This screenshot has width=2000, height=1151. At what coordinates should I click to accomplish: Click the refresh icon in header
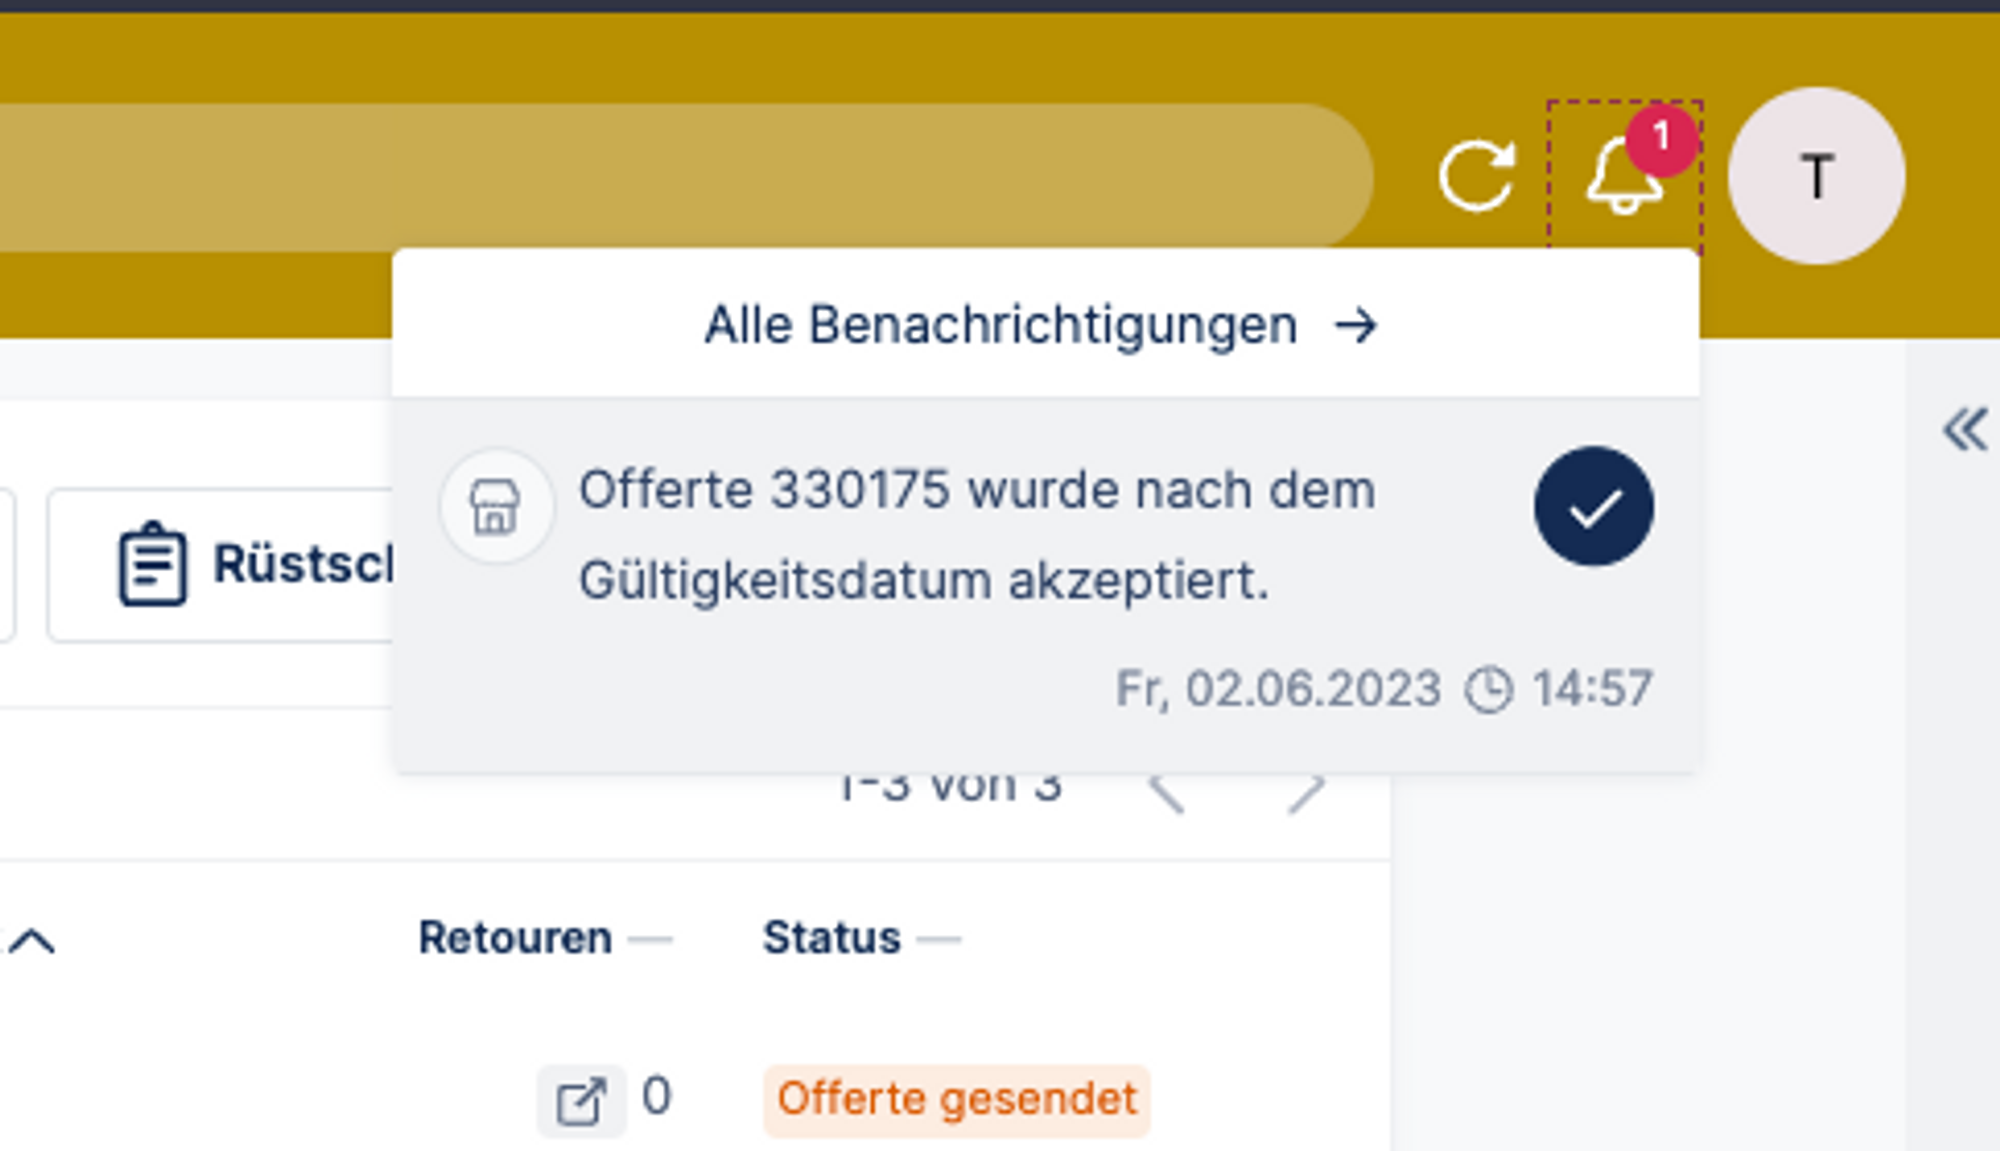tap(1476, 177)
